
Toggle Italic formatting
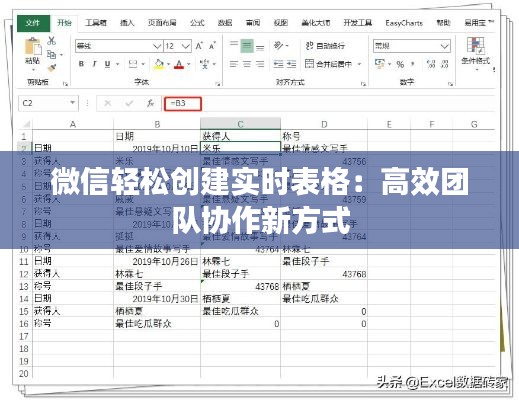pos(94,64)
